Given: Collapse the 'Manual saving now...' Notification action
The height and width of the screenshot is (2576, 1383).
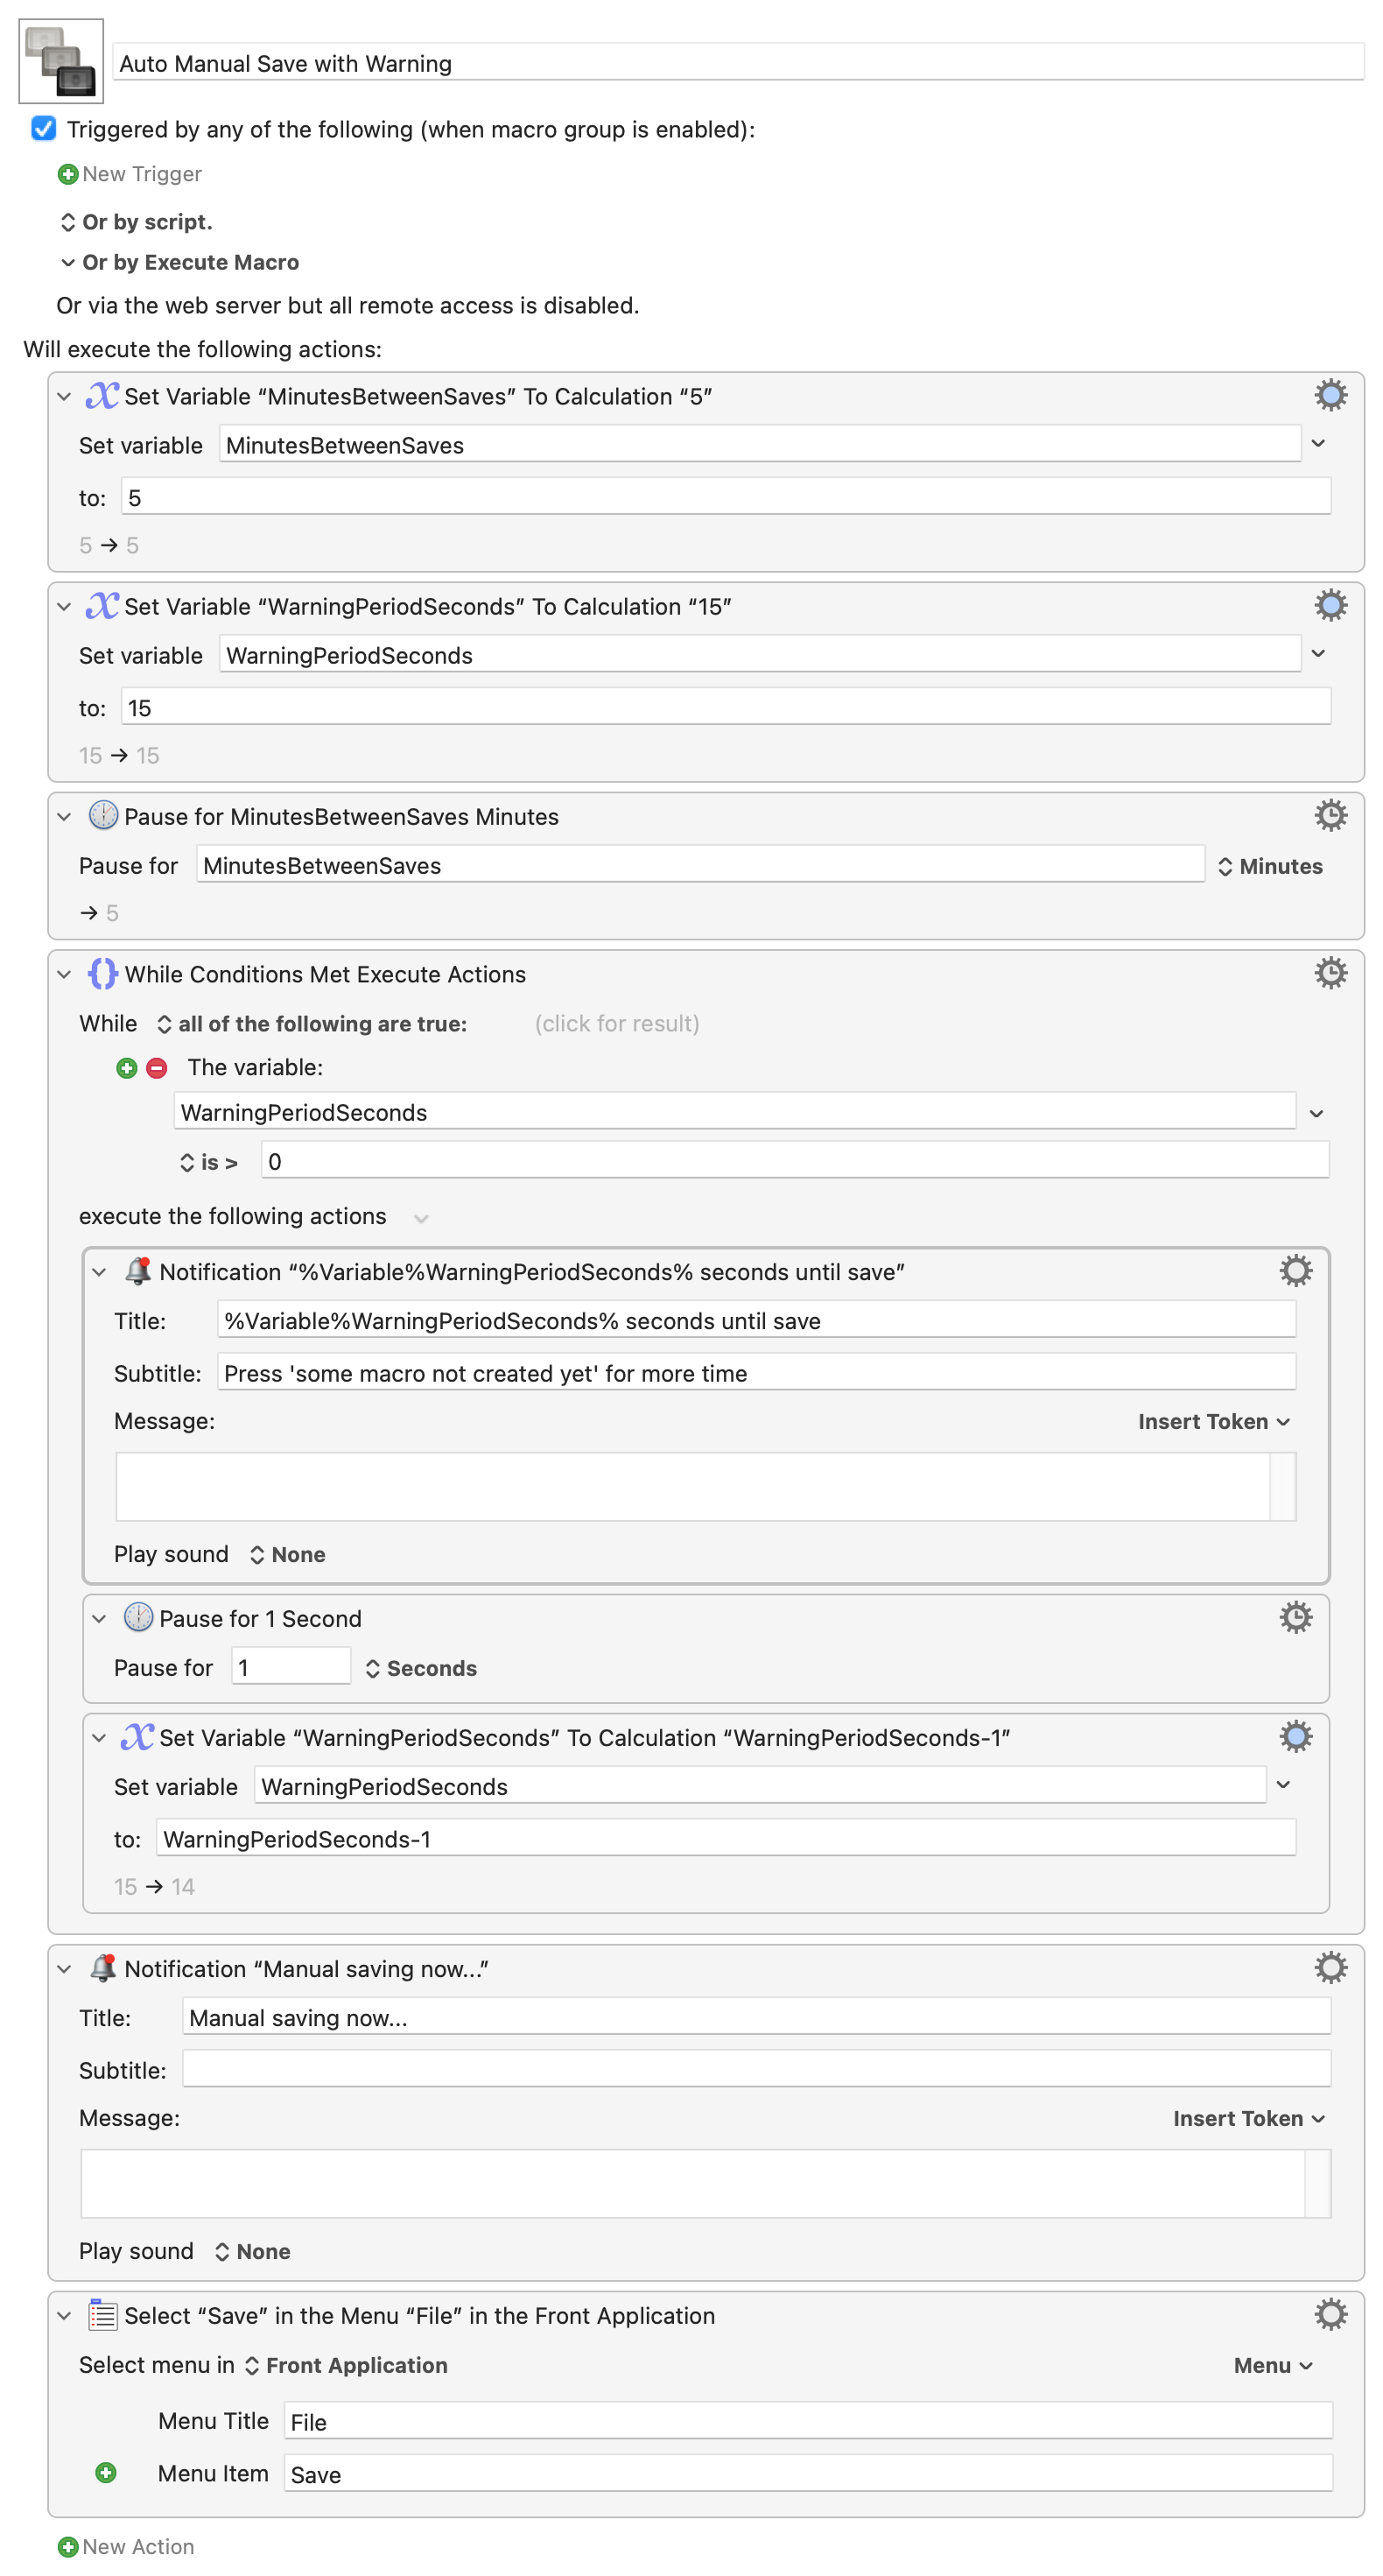Looking at the screenshot, I should point(64,1968).
